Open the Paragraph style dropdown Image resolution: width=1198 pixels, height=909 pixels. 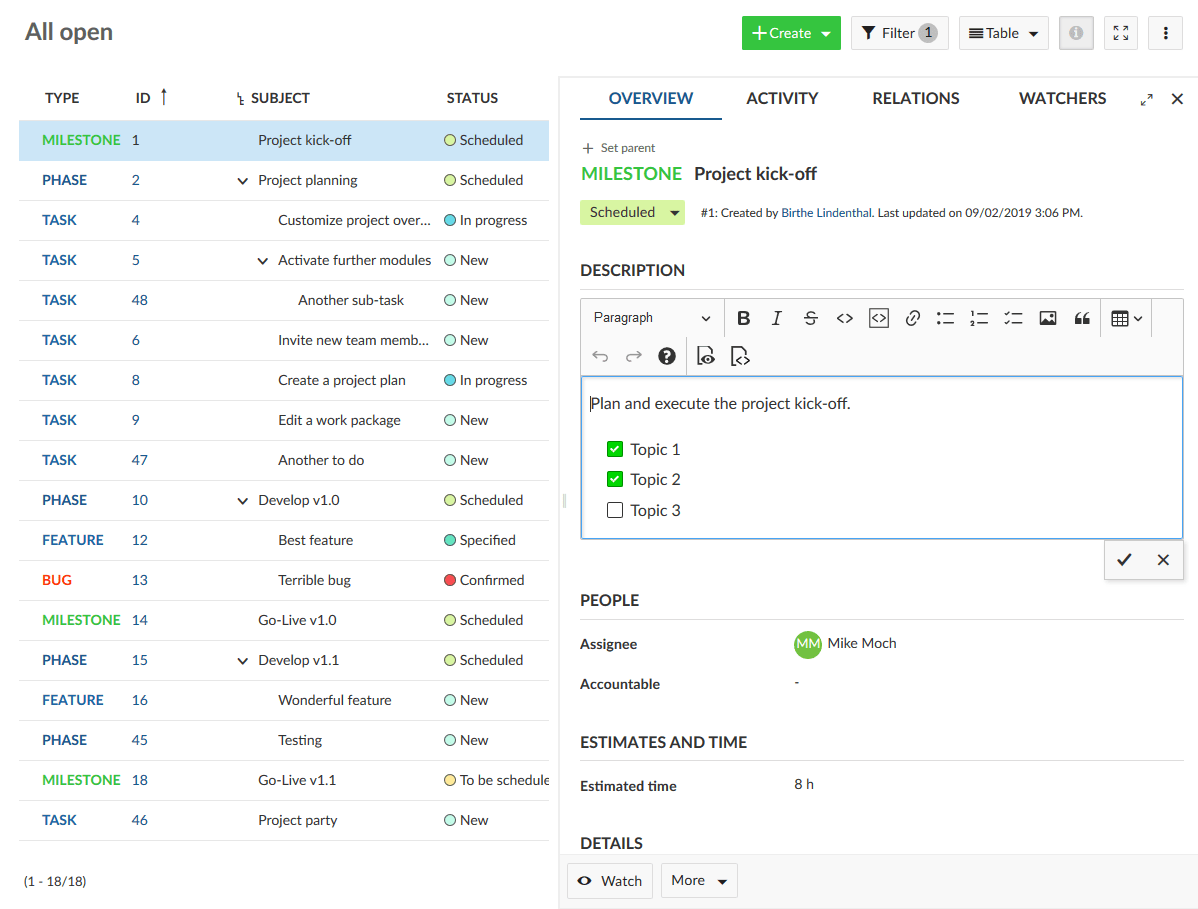coord(651,318)
